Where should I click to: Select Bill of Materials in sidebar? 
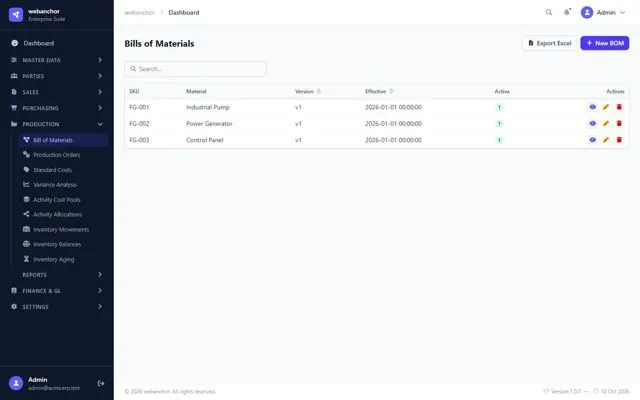tap(63, 140)
